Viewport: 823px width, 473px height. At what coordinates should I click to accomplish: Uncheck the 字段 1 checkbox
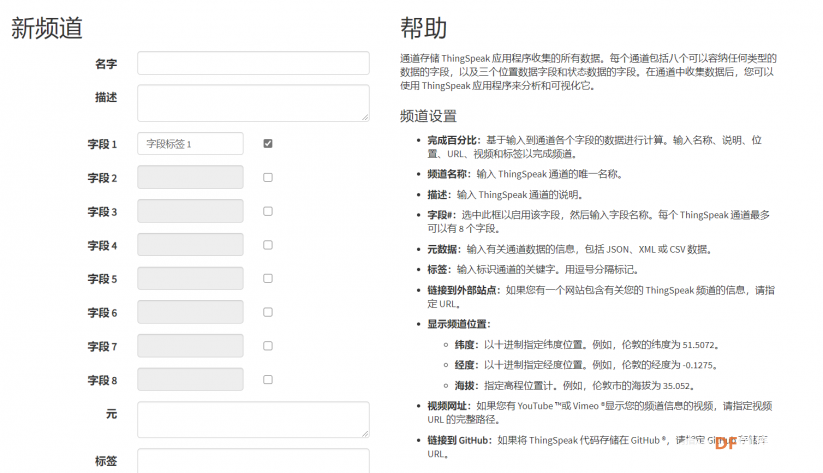[x=268, y=143]
